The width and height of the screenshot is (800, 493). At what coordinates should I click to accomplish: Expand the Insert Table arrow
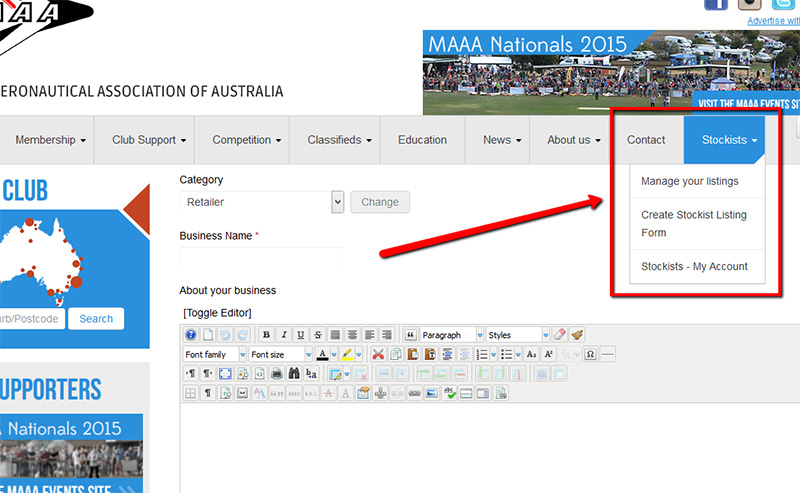point(347,374)
